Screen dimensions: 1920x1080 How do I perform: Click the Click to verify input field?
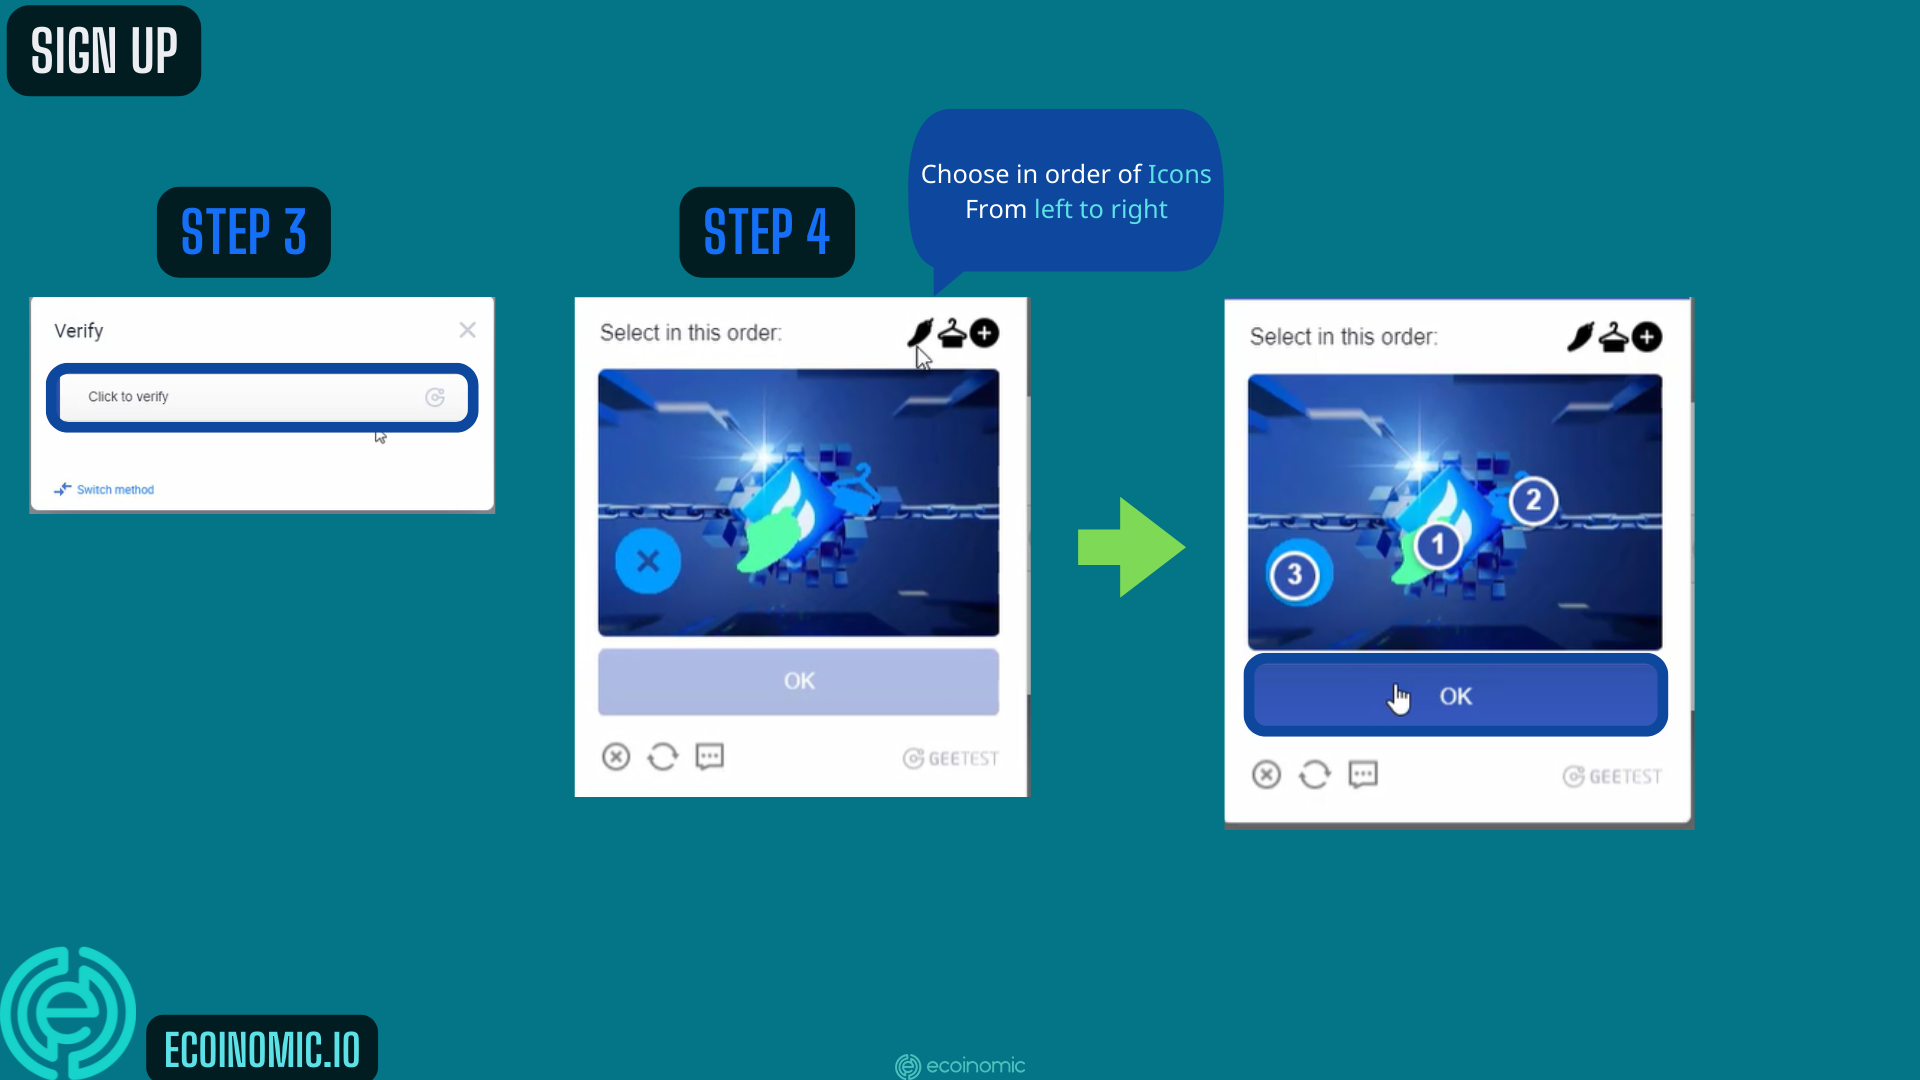click(x=262, y=397)
